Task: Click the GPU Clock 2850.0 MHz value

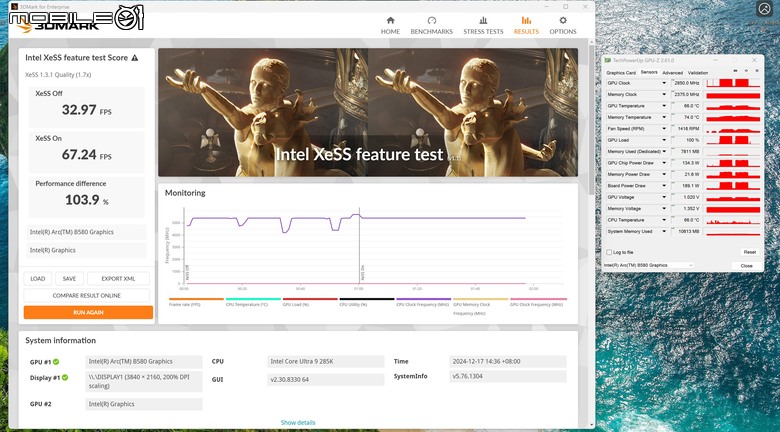Action: (x=686, y=83)
